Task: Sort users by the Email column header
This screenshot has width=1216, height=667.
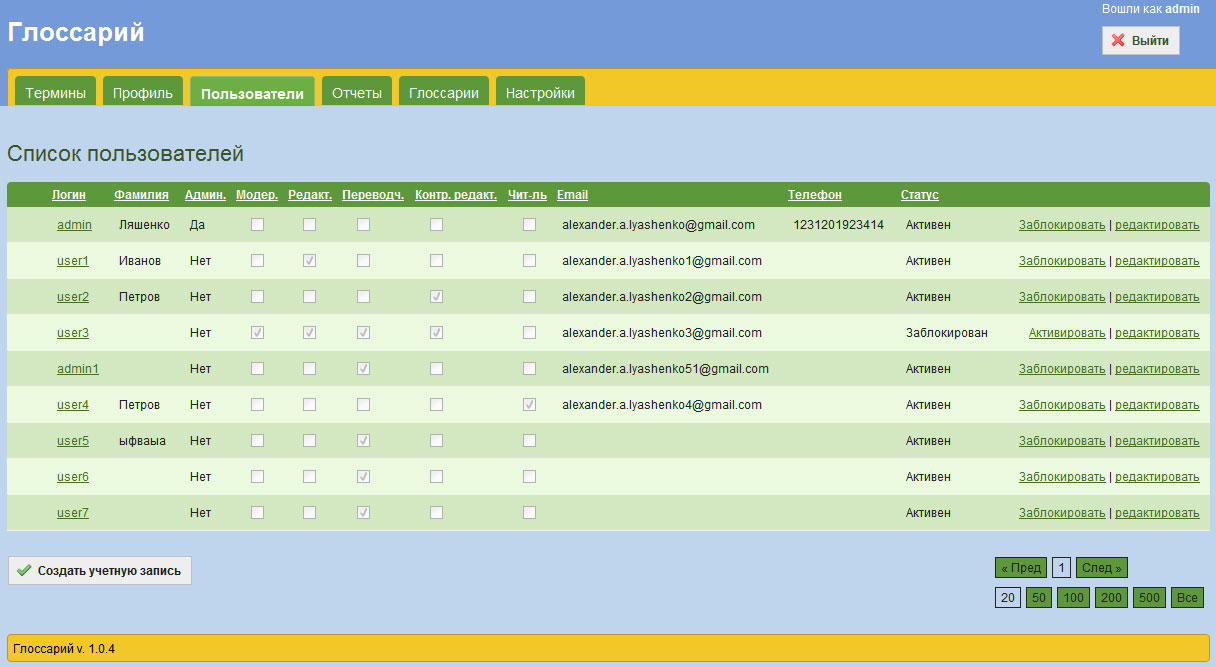Action: (572, 195)
